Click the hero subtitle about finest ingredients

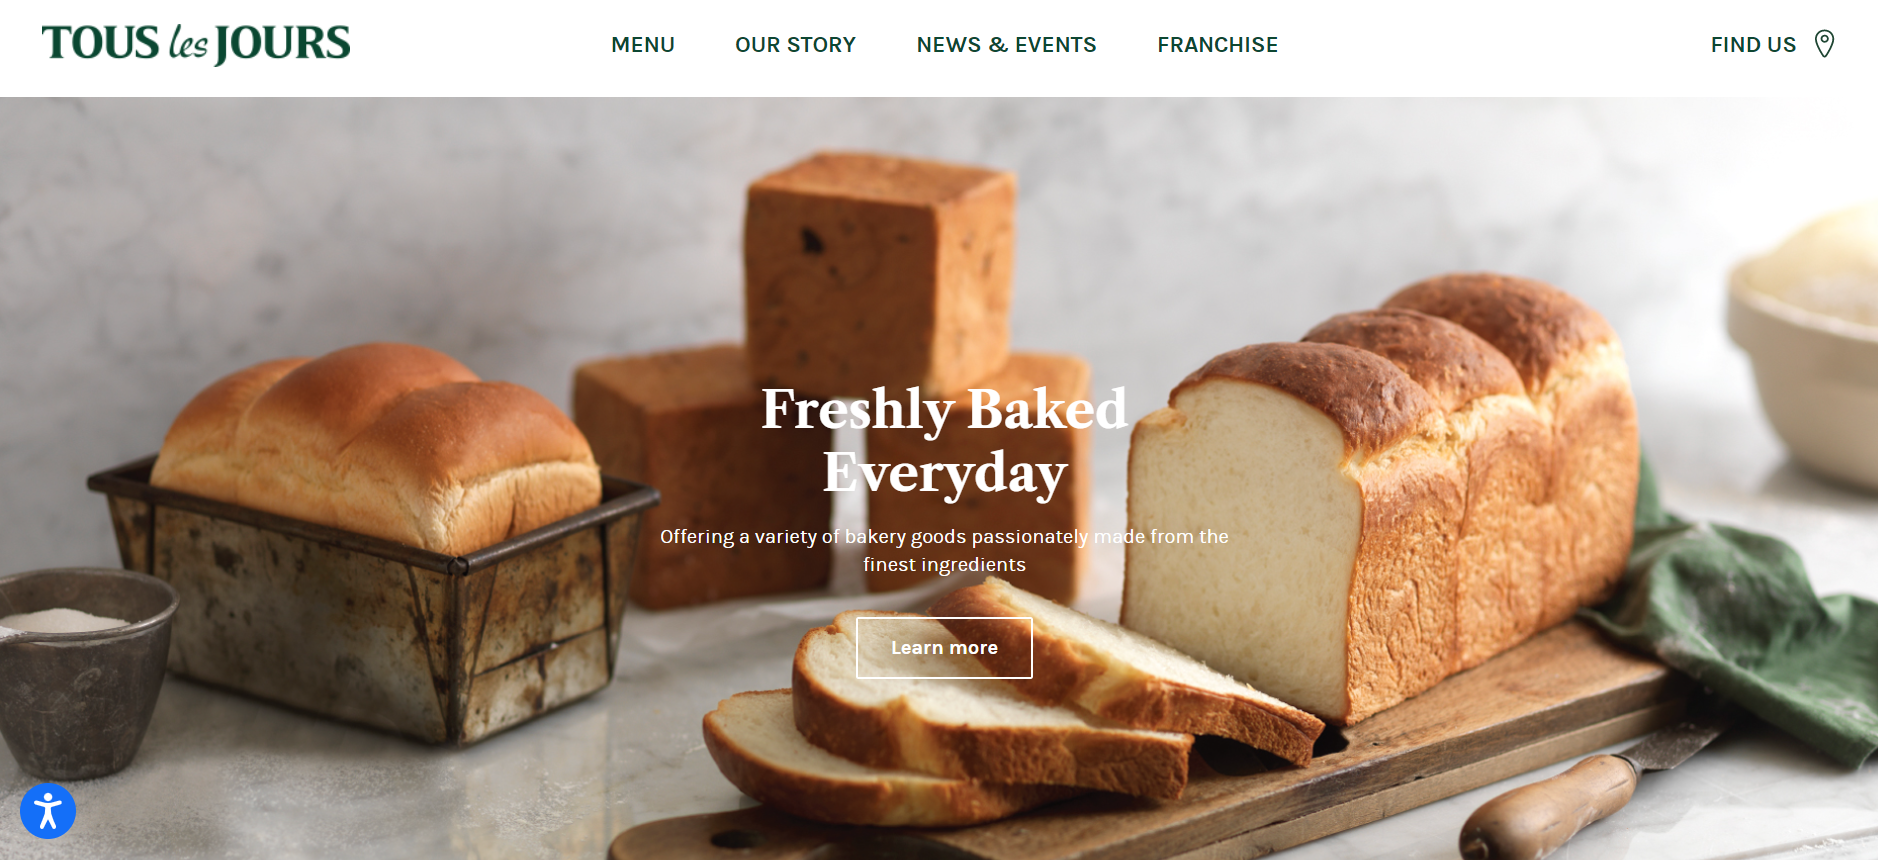[944, 550]
